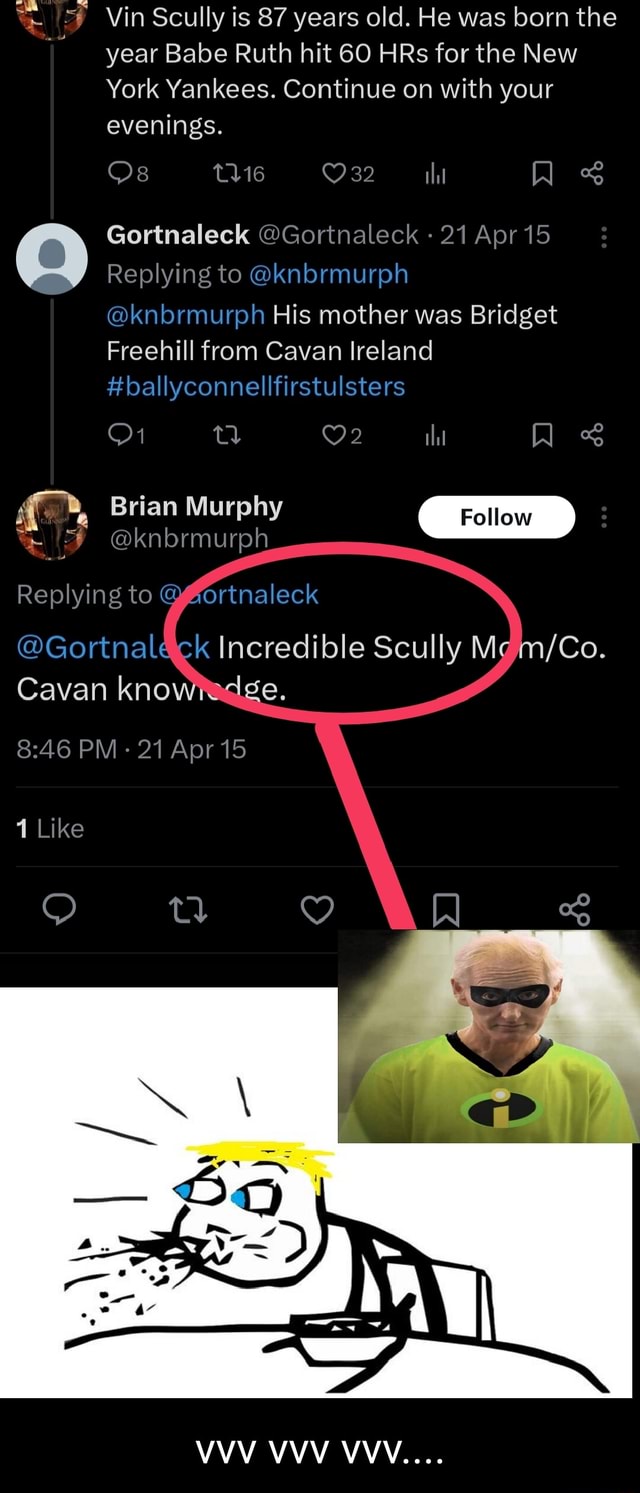Share Brian Murphy's reply tweet
Viewport: 640px width, 1493px height.
point(575,910)
